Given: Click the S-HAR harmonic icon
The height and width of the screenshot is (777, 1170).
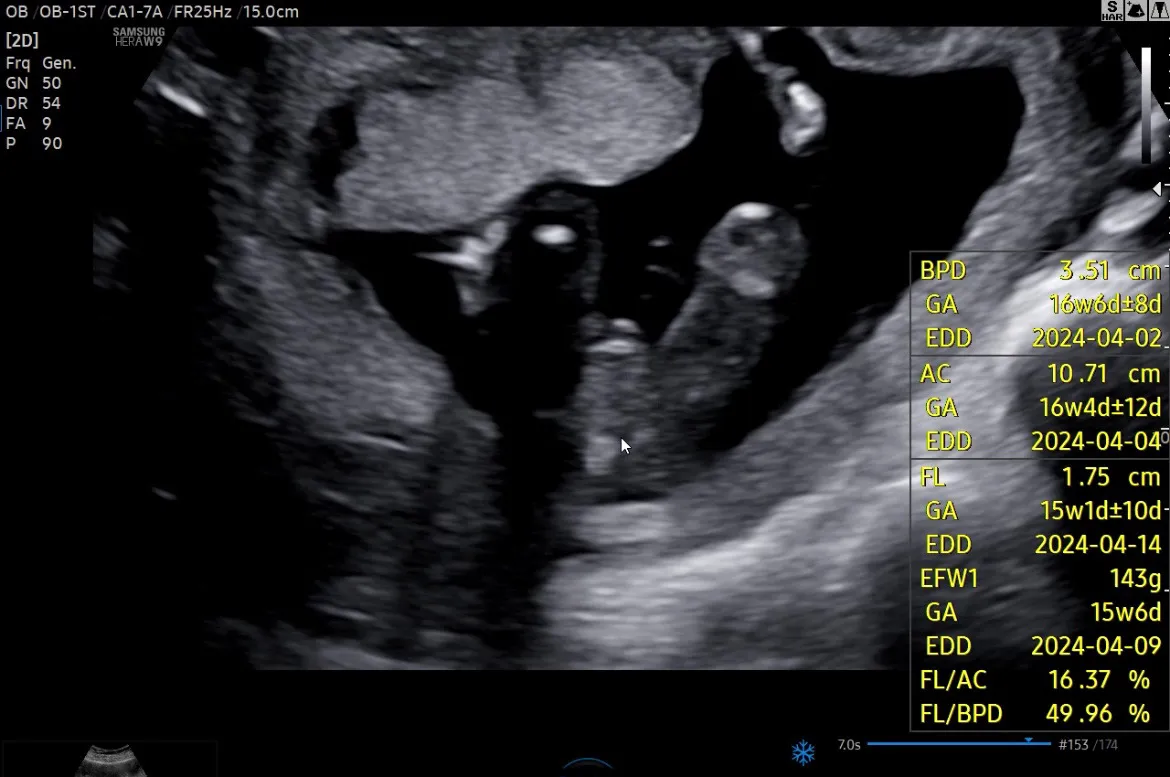Looking at the screenshot, I should coord(1112,10).
